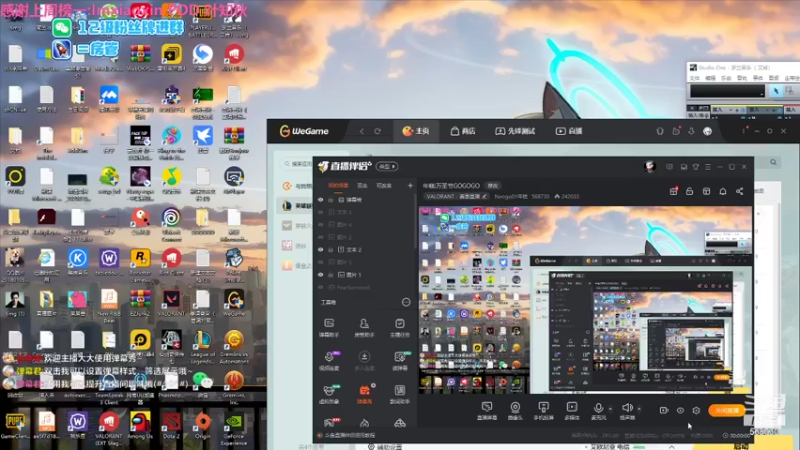Click the stream preview thumbnail
The height and width of the screenshot is (450, 800).
[x=585, y=300]
